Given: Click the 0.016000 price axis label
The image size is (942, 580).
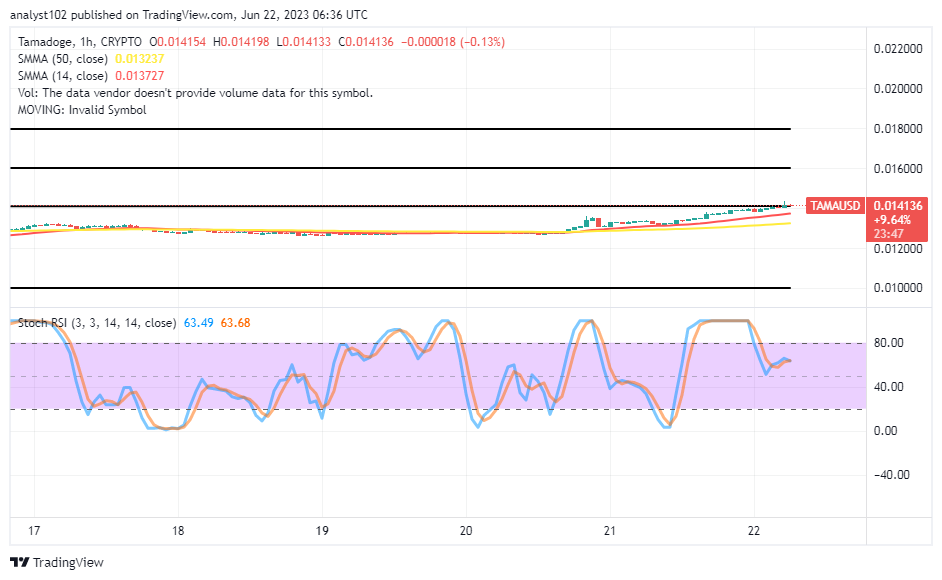Looking at the screenshot, I should coord(898,168).
